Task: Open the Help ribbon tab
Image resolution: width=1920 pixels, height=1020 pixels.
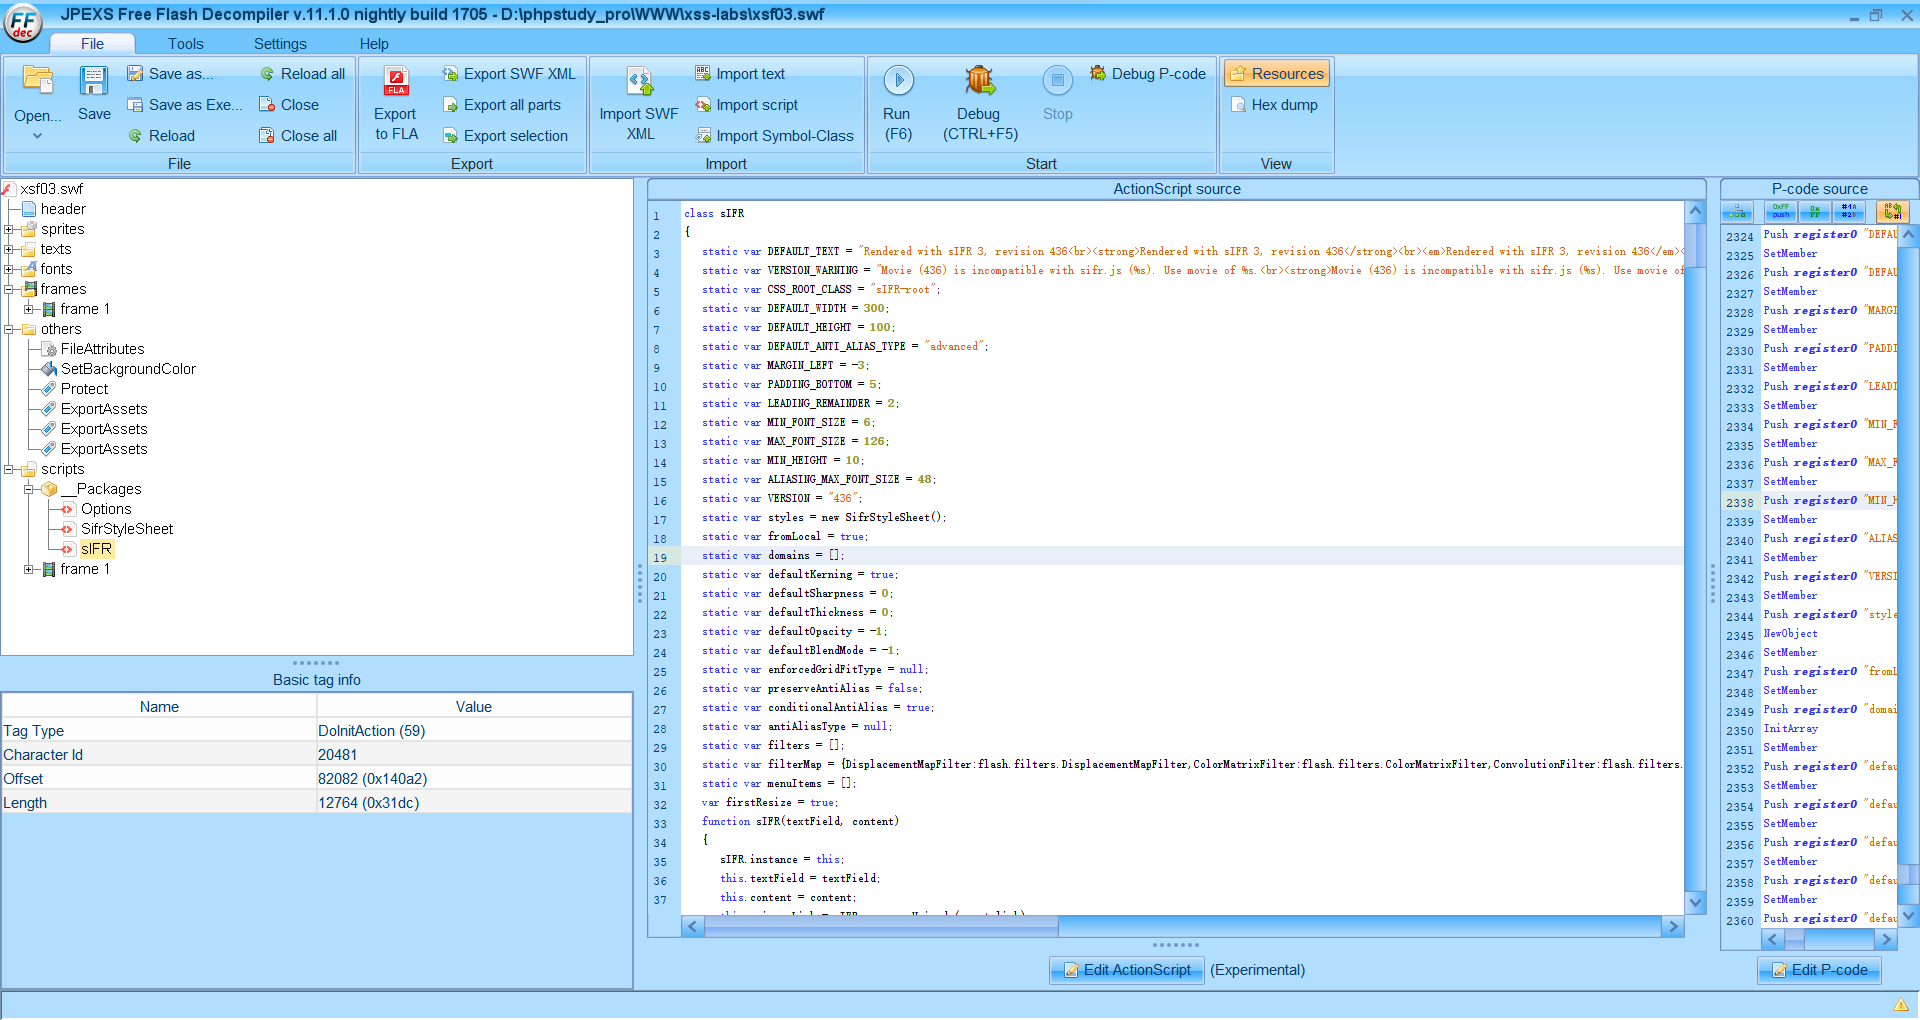Action: point(374,43)
